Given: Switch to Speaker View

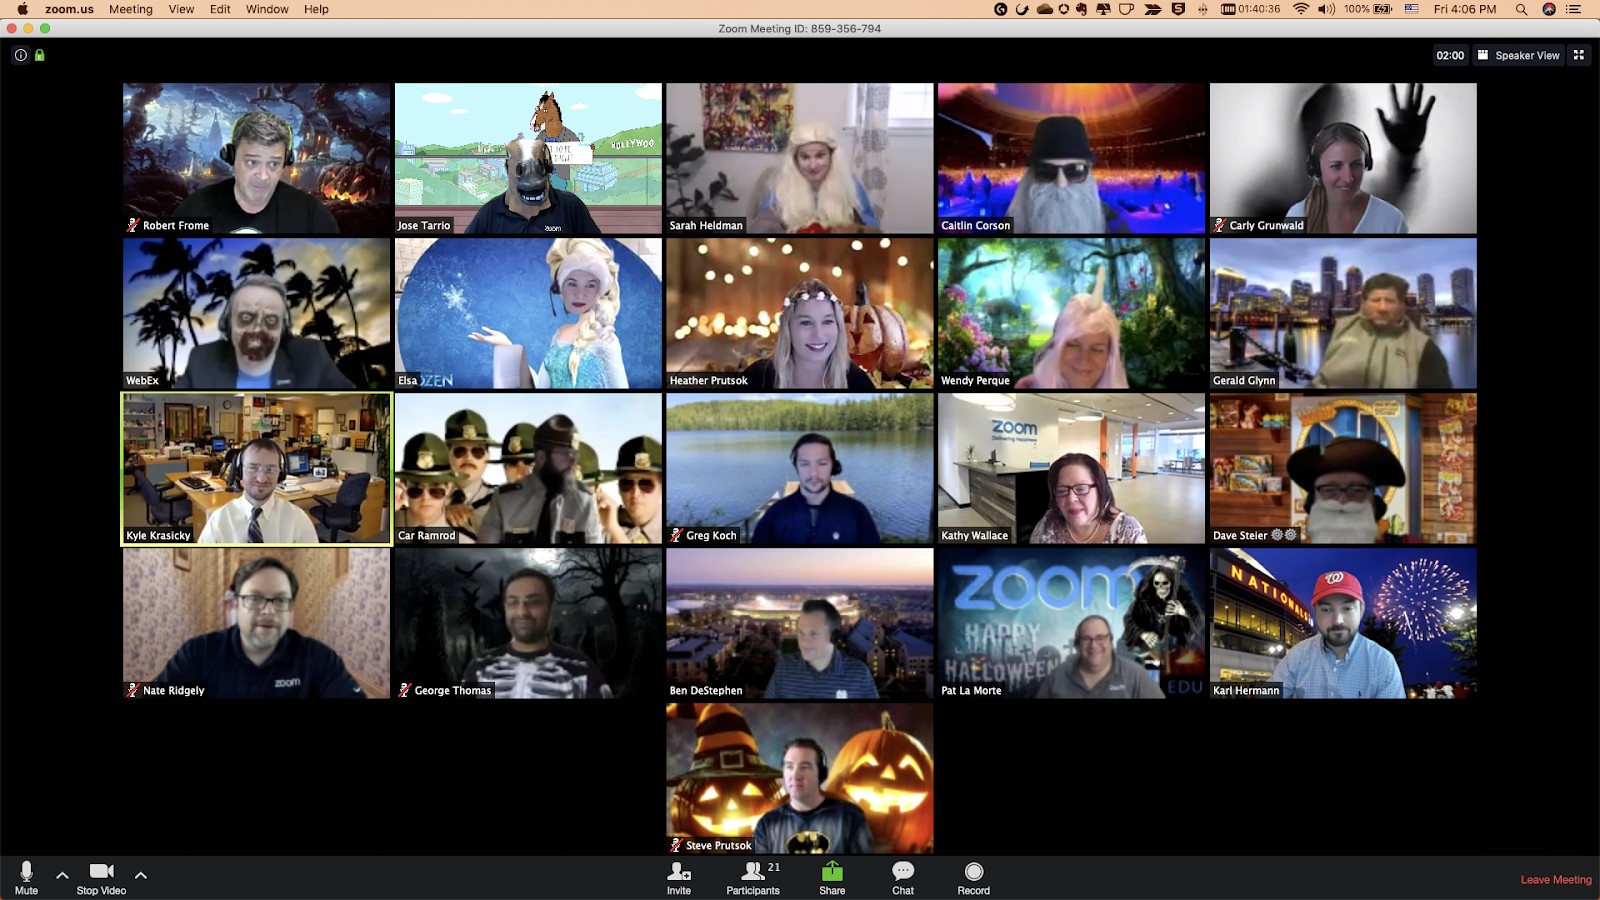Looking at the screenshot, I should pos(1518,55).
